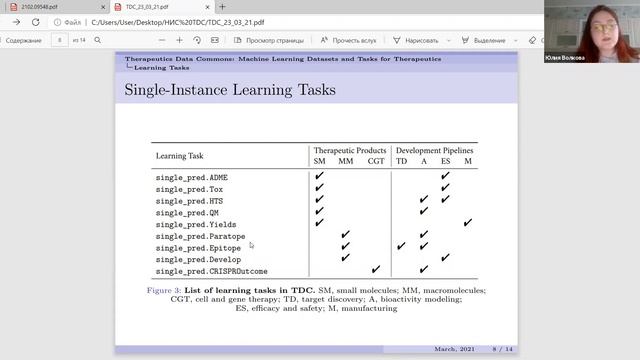Click the Figure 3 caption link
Image resolution: width=640 pixels, height=360 pixels.
tap(164, 291)
